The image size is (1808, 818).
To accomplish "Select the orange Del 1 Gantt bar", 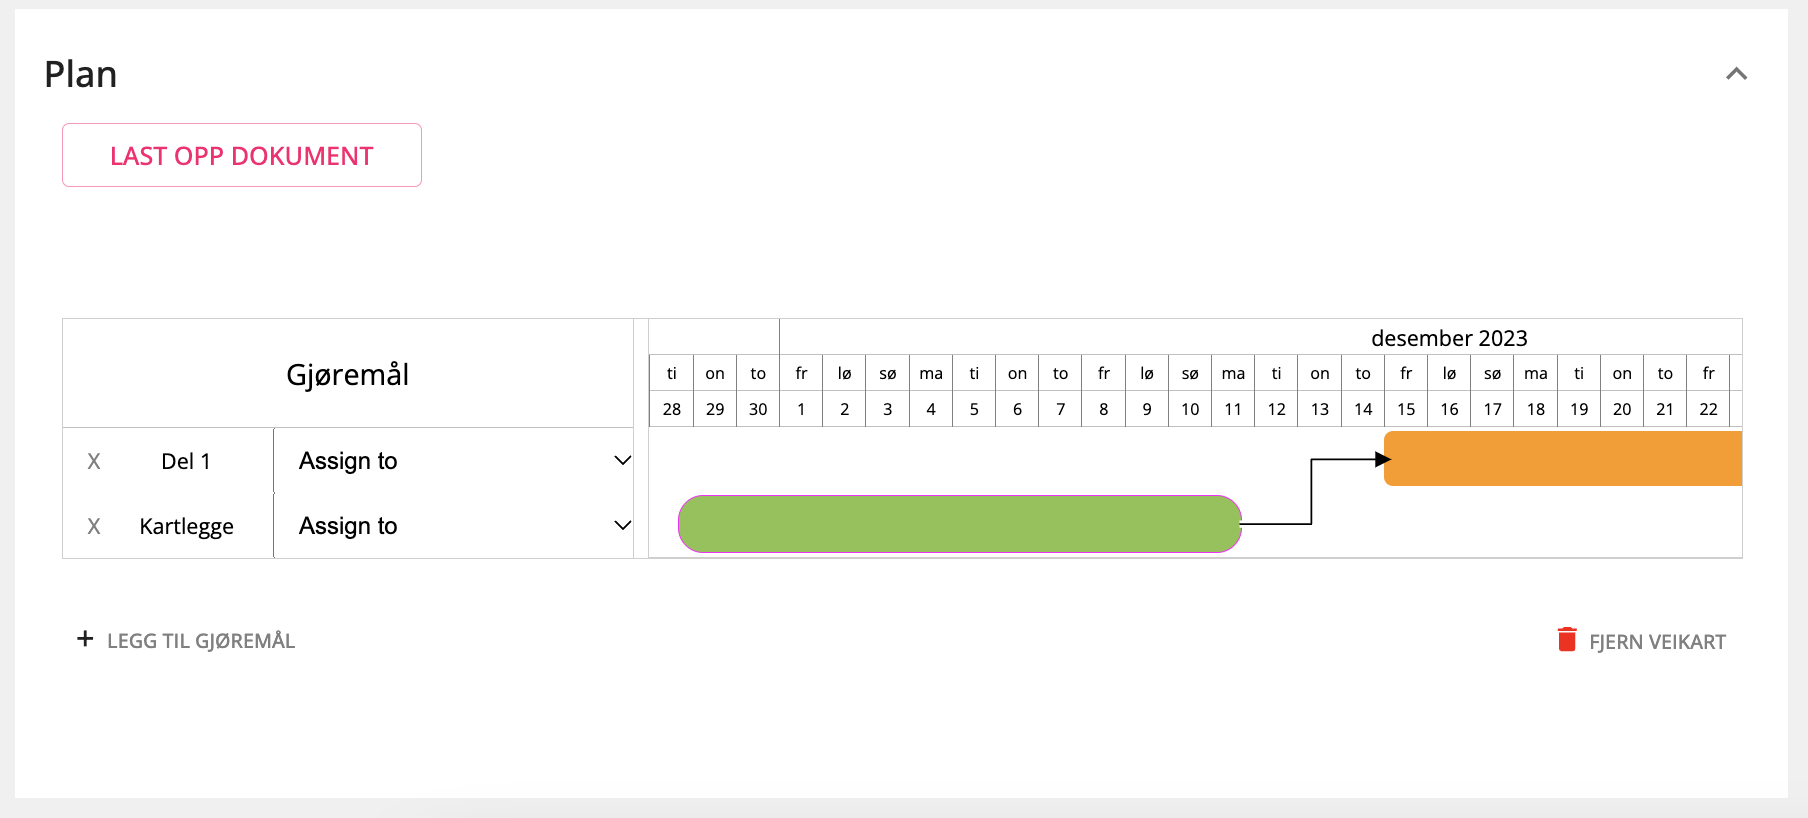I will click(x=1563, y=459).
